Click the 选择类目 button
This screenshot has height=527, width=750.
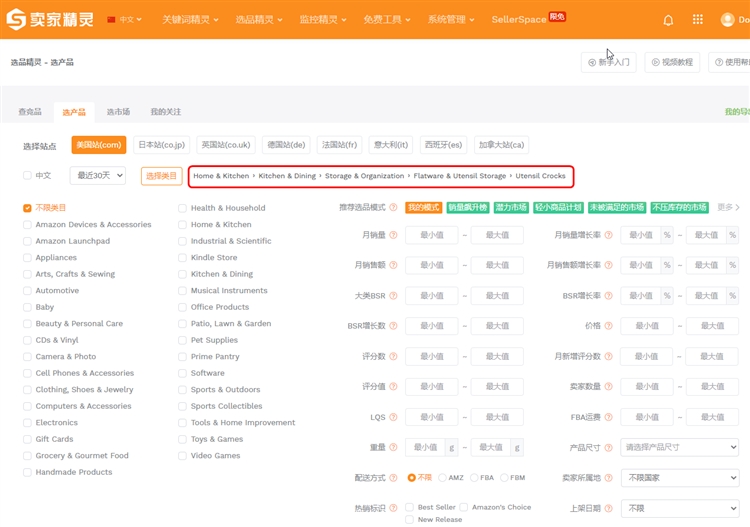point(161,176)
